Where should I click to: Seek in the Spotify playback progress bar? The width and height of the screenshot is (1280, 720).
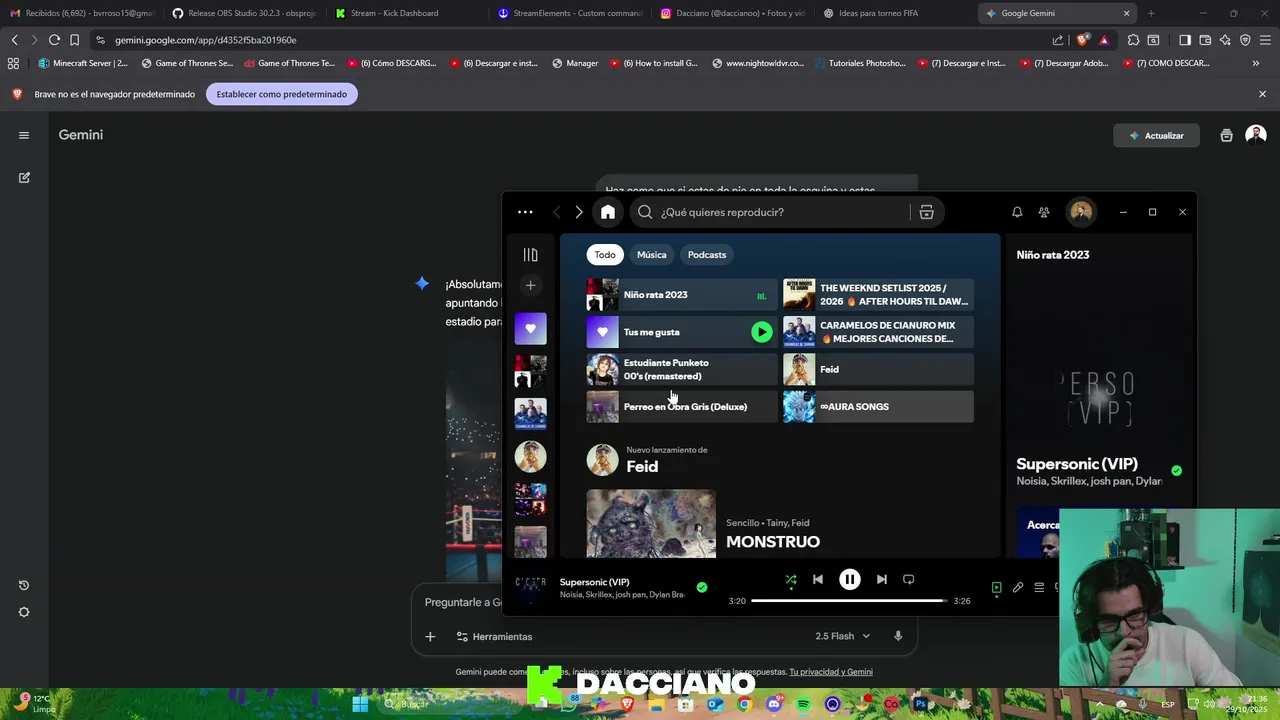[x=849, y=601]
